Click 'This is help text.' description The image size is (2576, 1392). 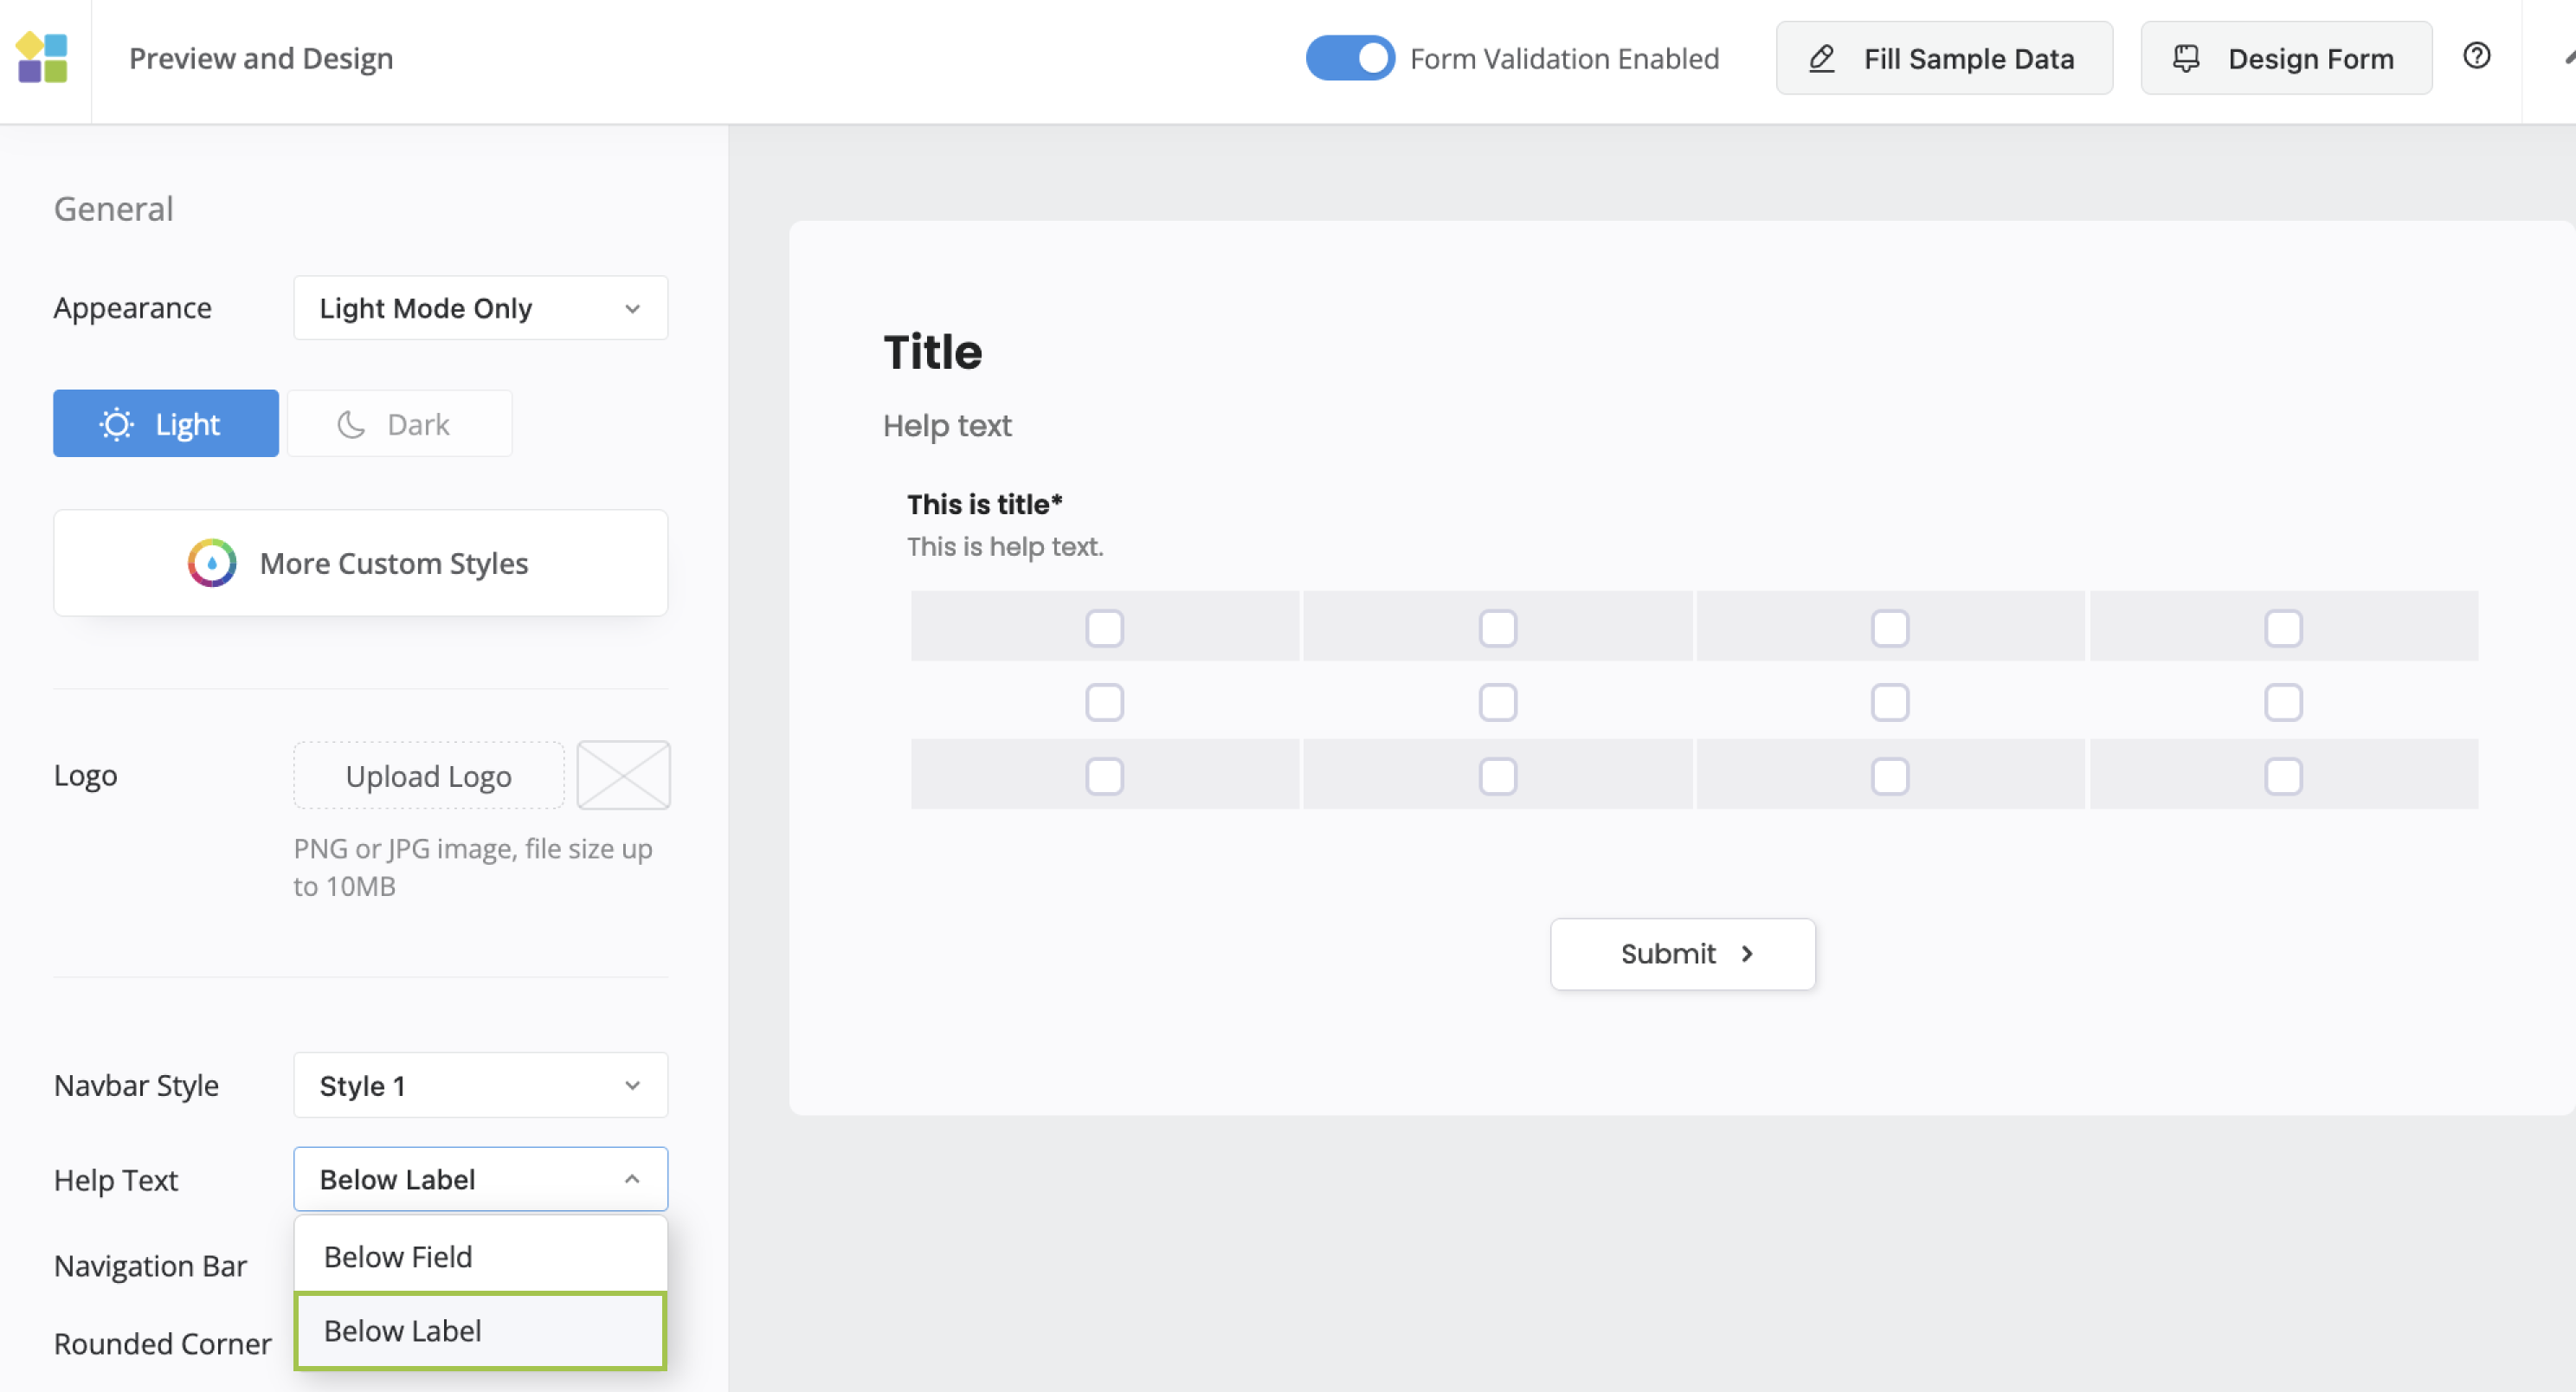click(x=1005, y=547)
